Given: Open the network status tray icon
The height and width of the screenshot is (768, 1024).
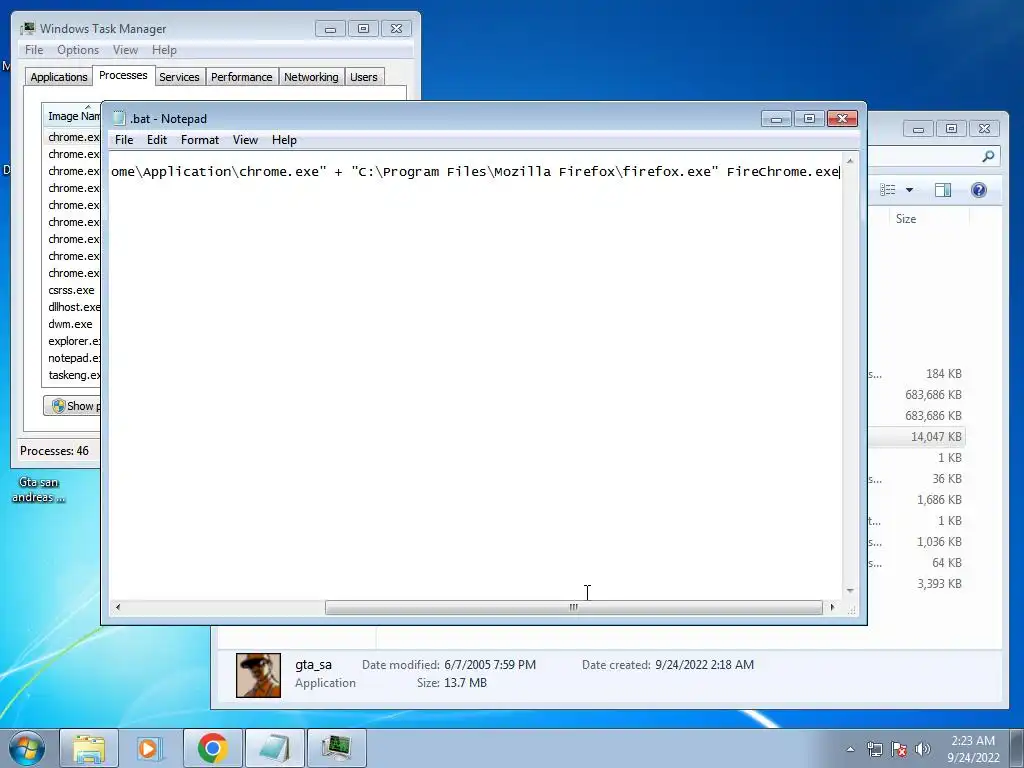Looking at the screenshot, I should (874, 749).
